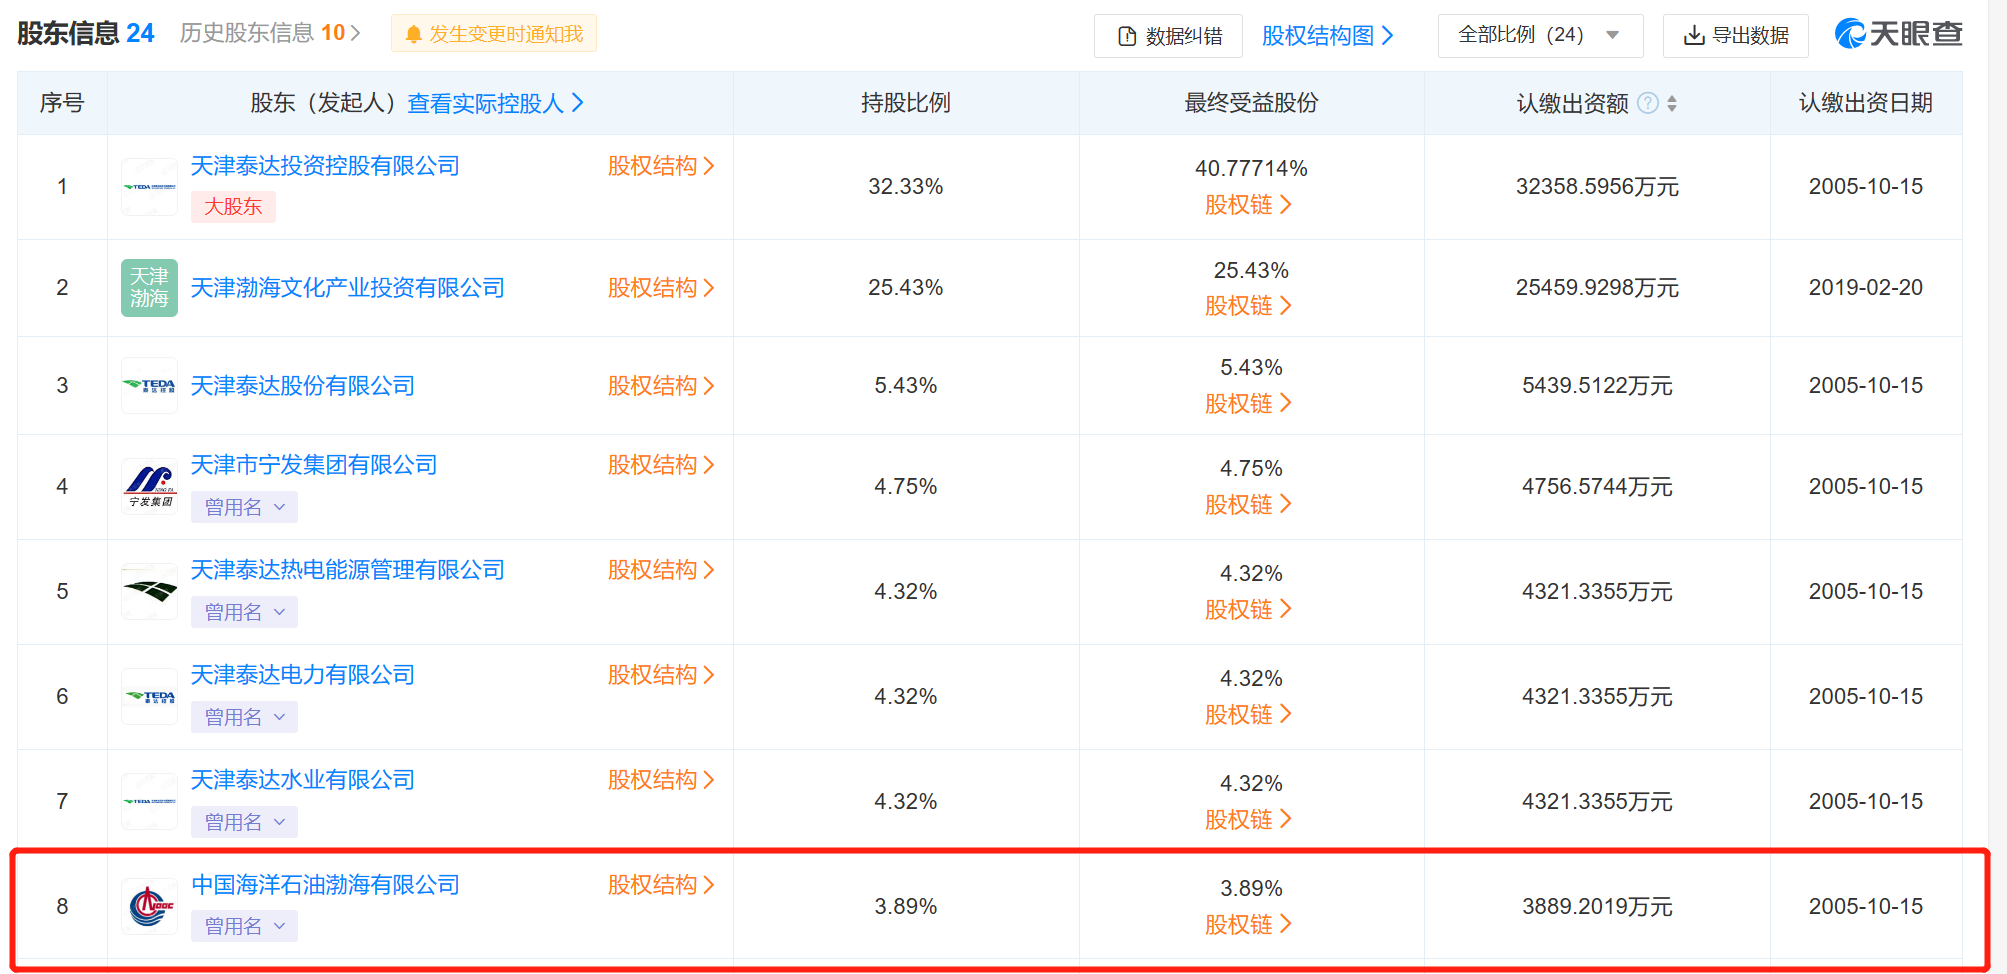Click the 宁发集团 company logo
Viewport: 2007px width, 974px height.
click(149, 486)
